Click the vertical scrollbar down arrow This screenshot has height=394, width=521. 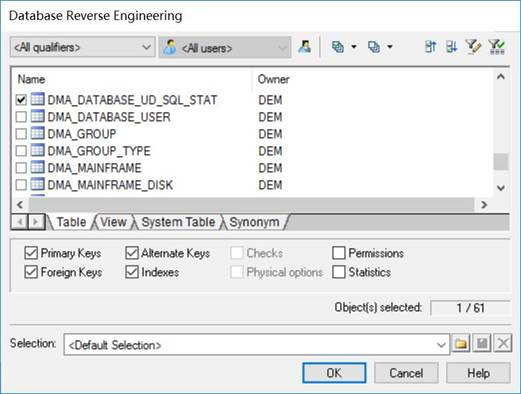click(501, 188)
